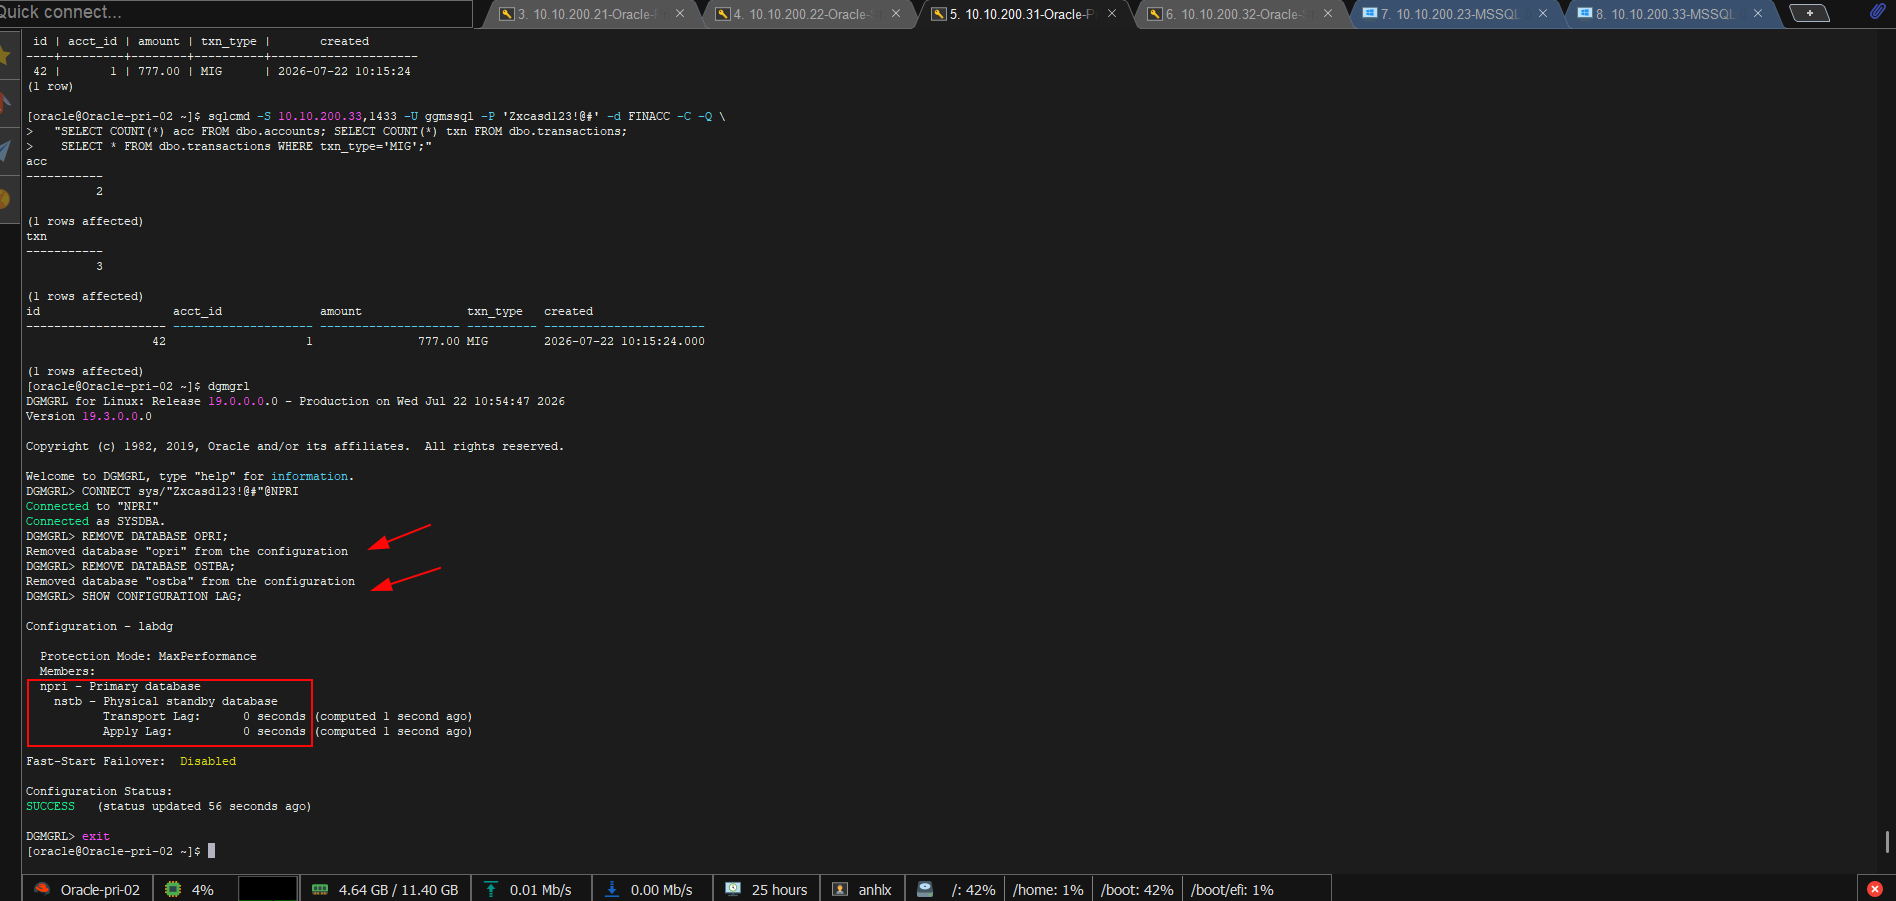Click the terminal cursor at the prompt
This screenshot has width=1896, height=901.
[x=211, y=851]
